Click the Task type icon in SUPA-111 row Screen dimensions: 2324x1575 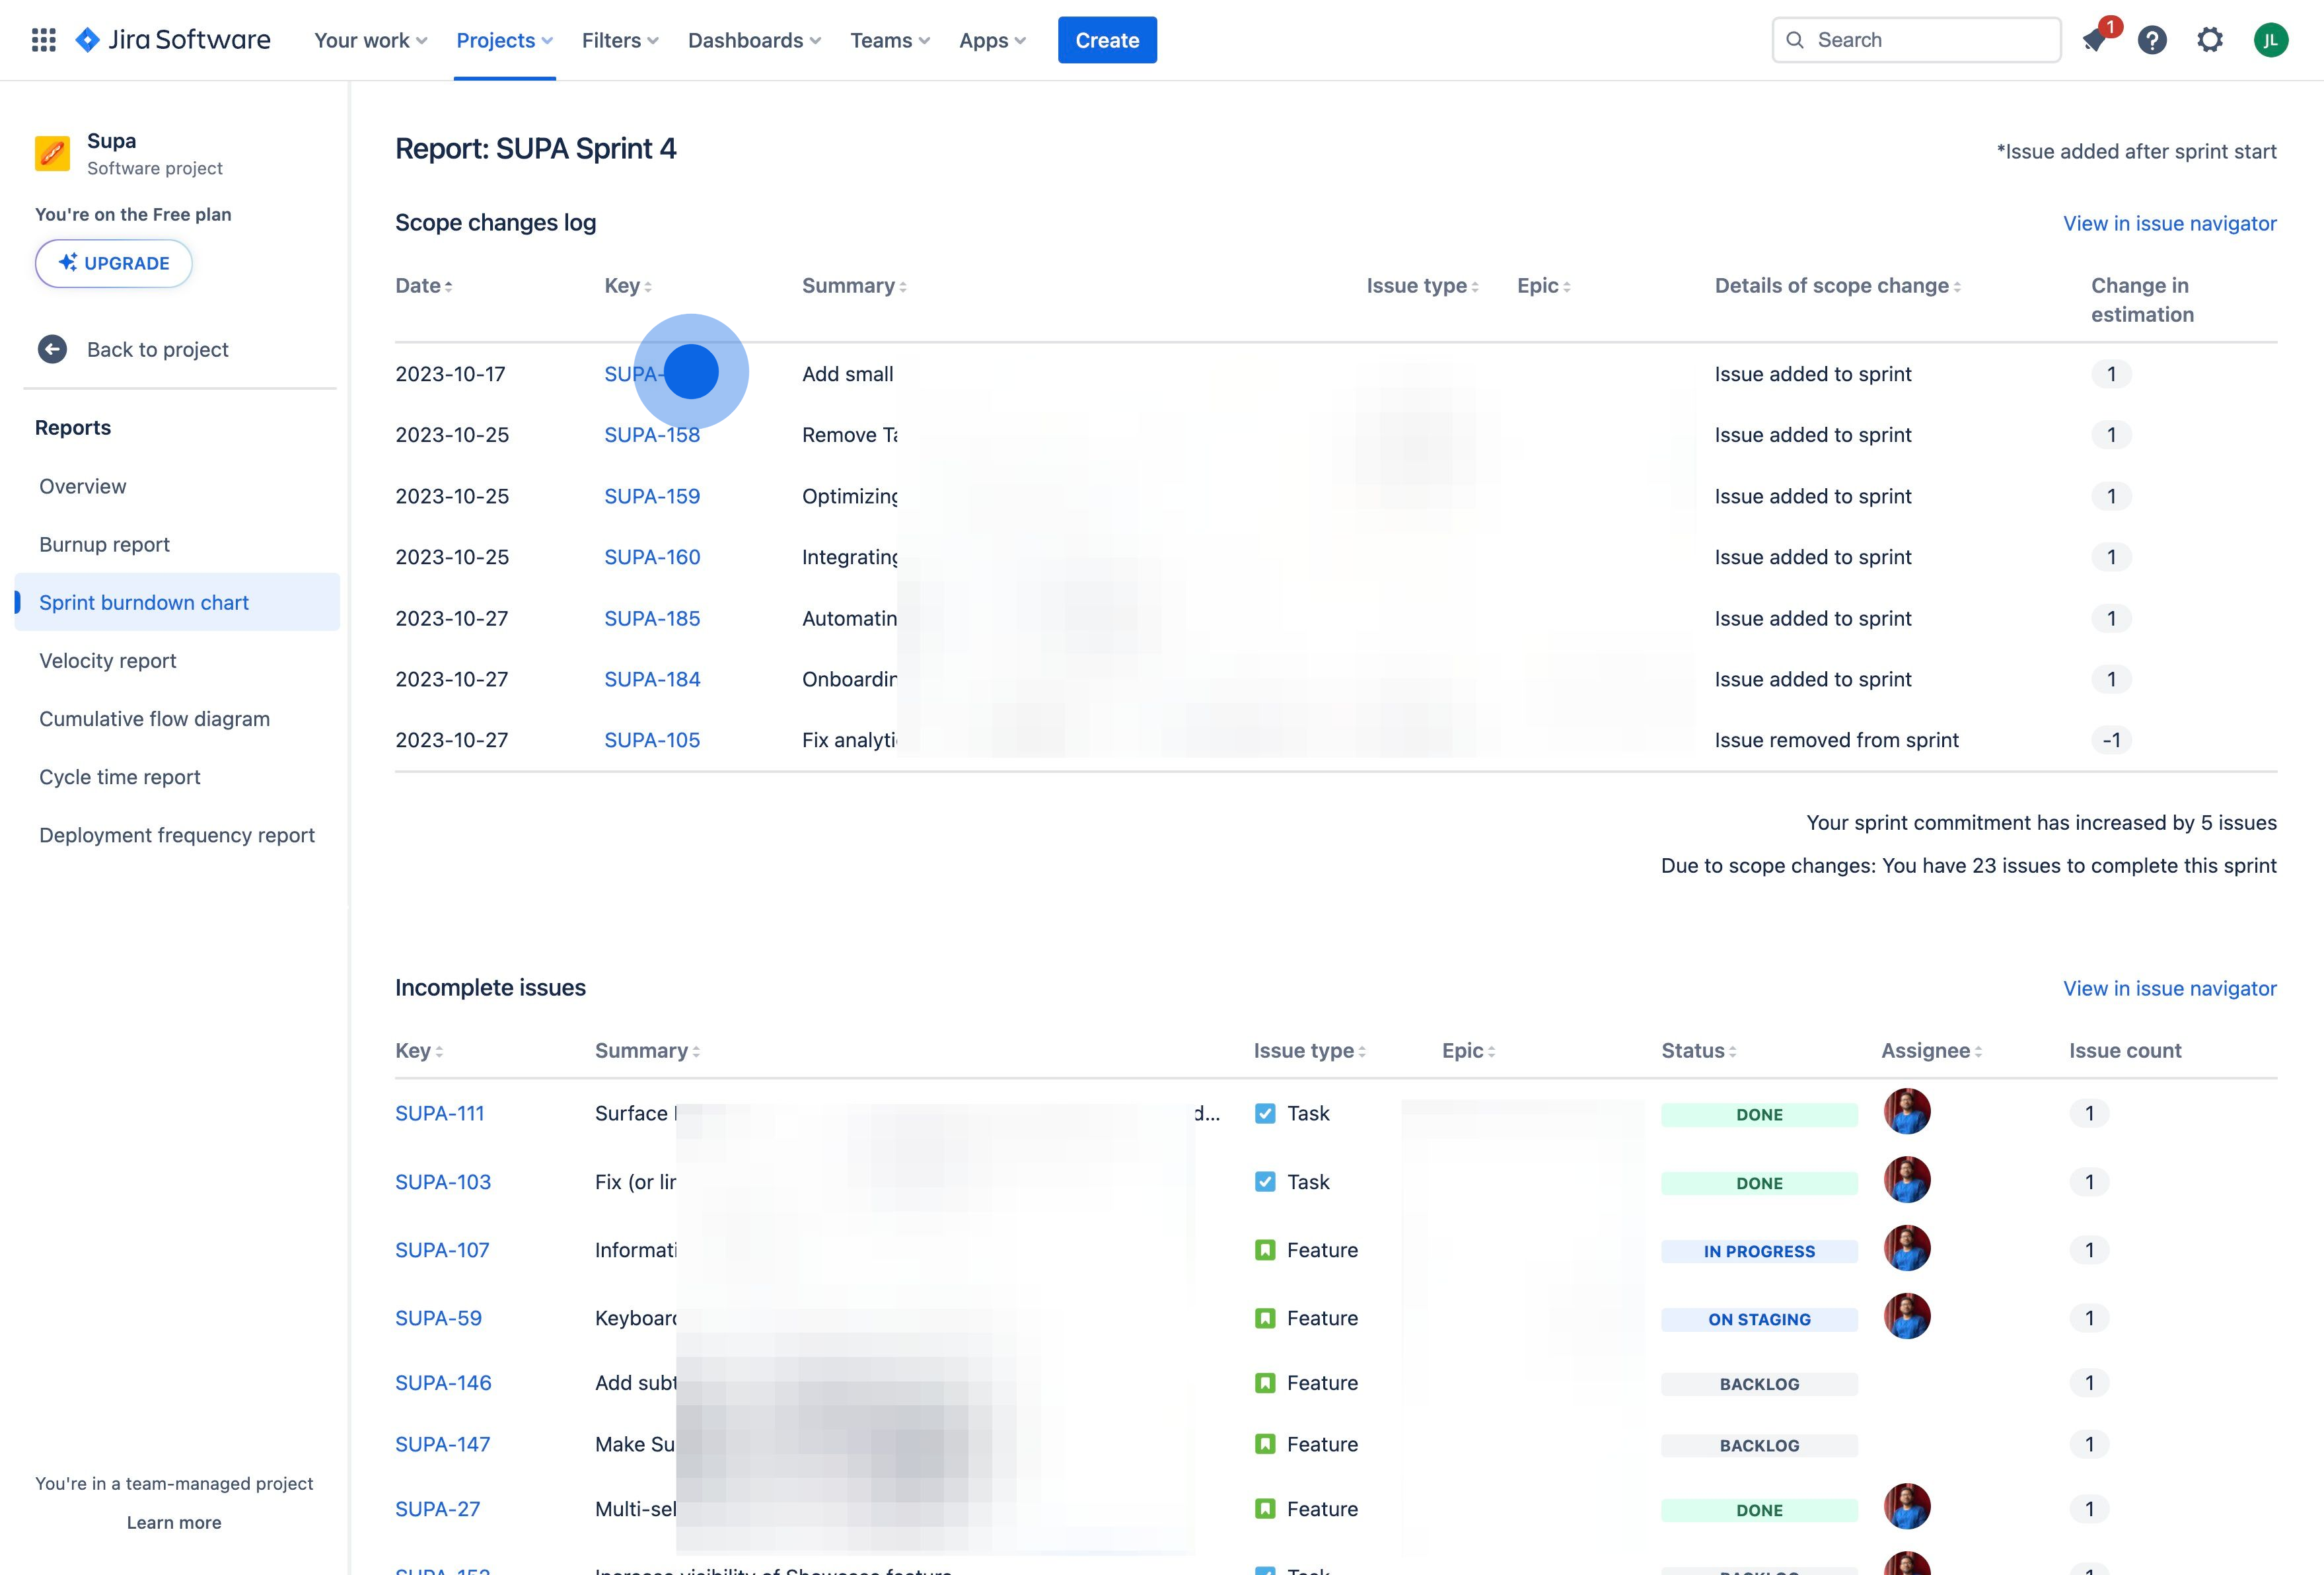pyautogui.click(x=1265, y=1114)
